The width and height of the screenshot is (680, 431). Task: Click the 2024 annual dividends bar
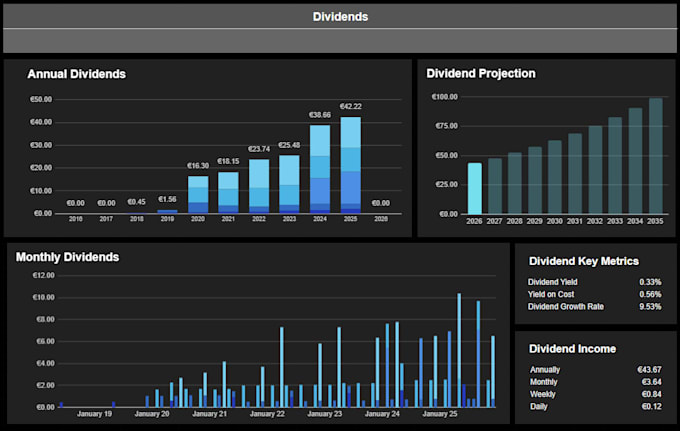pos(320,169)
